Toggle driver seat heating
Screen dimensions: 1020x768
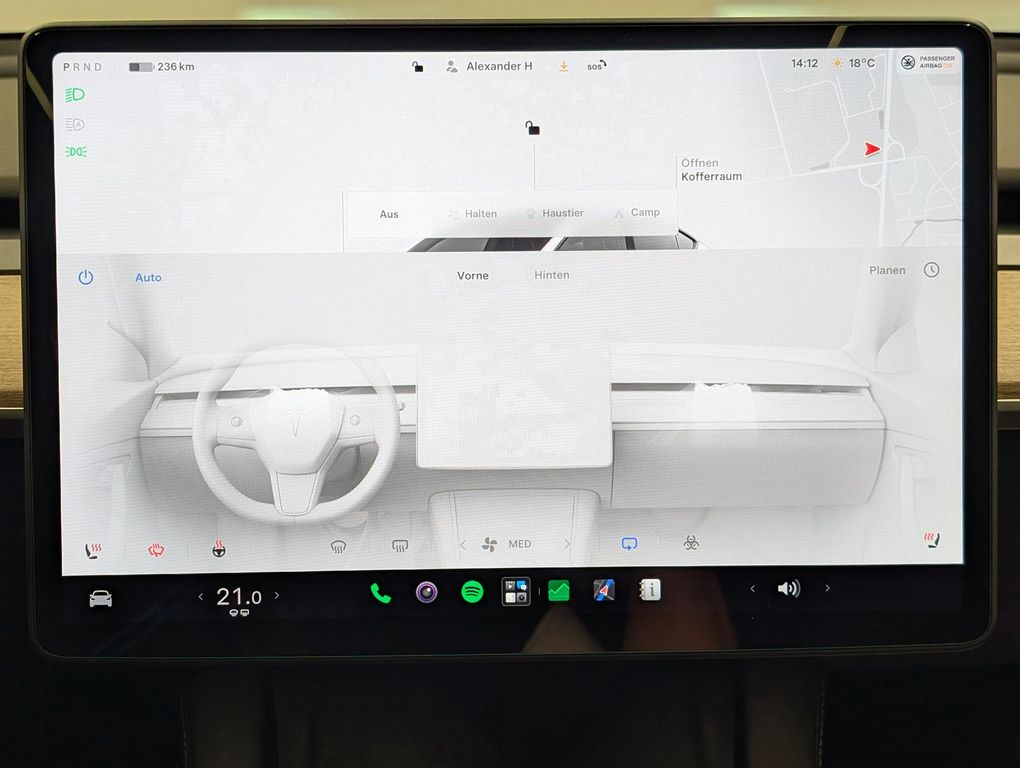click(93, 551)
